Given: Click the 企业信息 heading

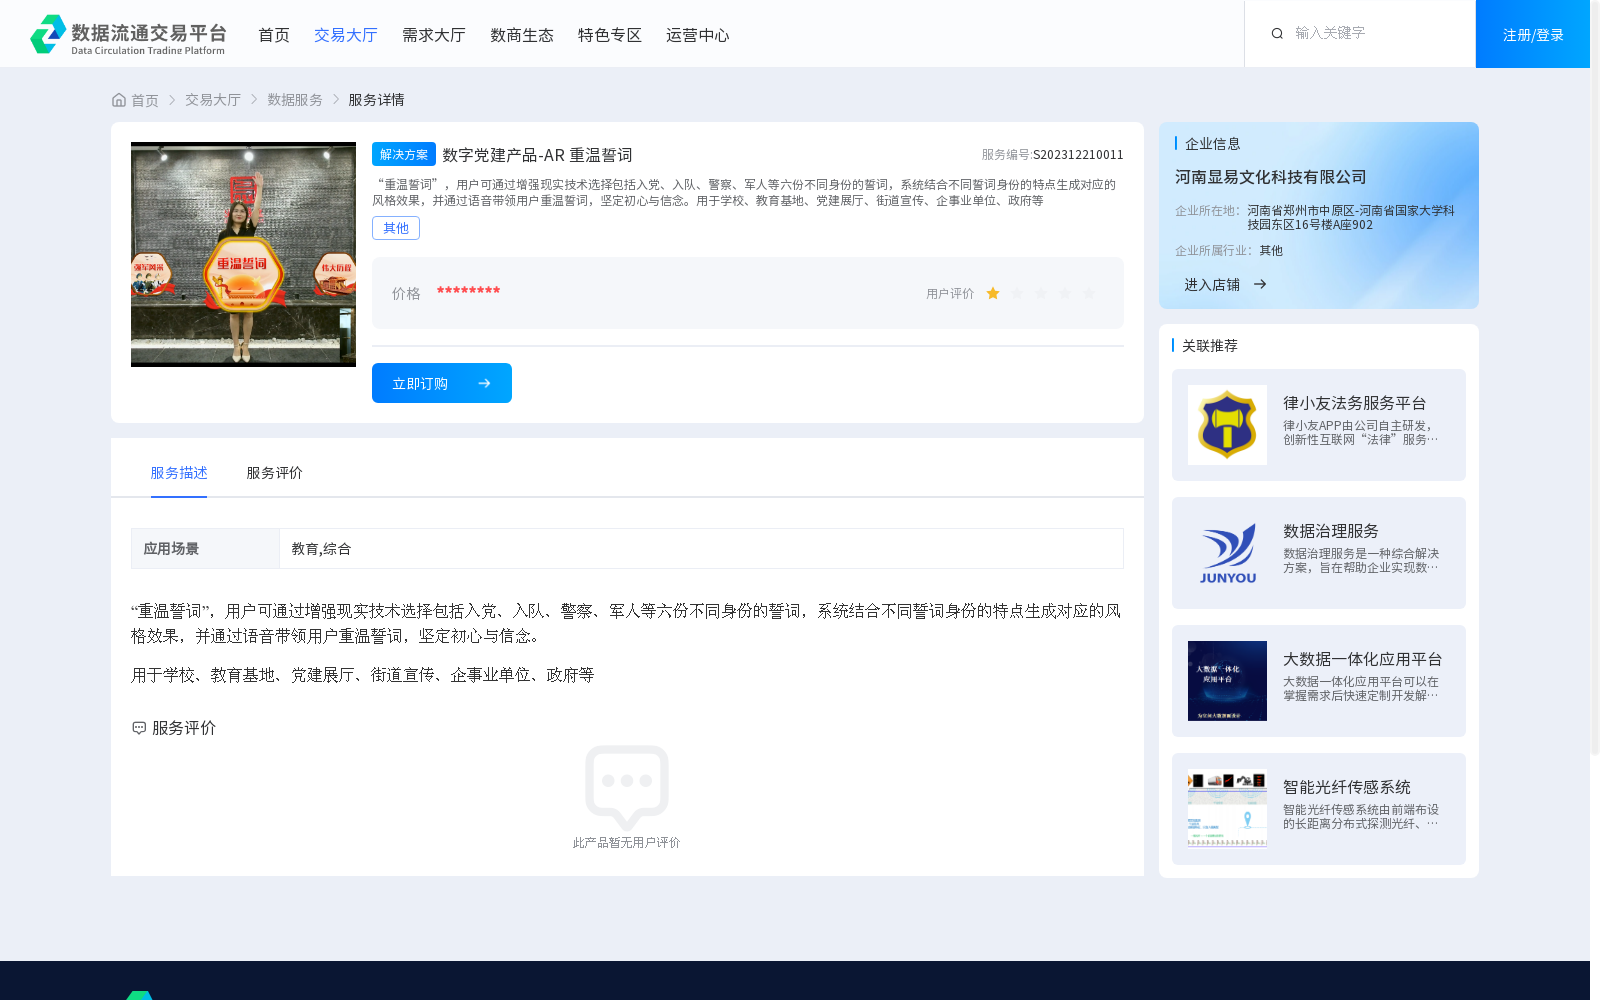Looking at the screenshot, I should 1213,144.
